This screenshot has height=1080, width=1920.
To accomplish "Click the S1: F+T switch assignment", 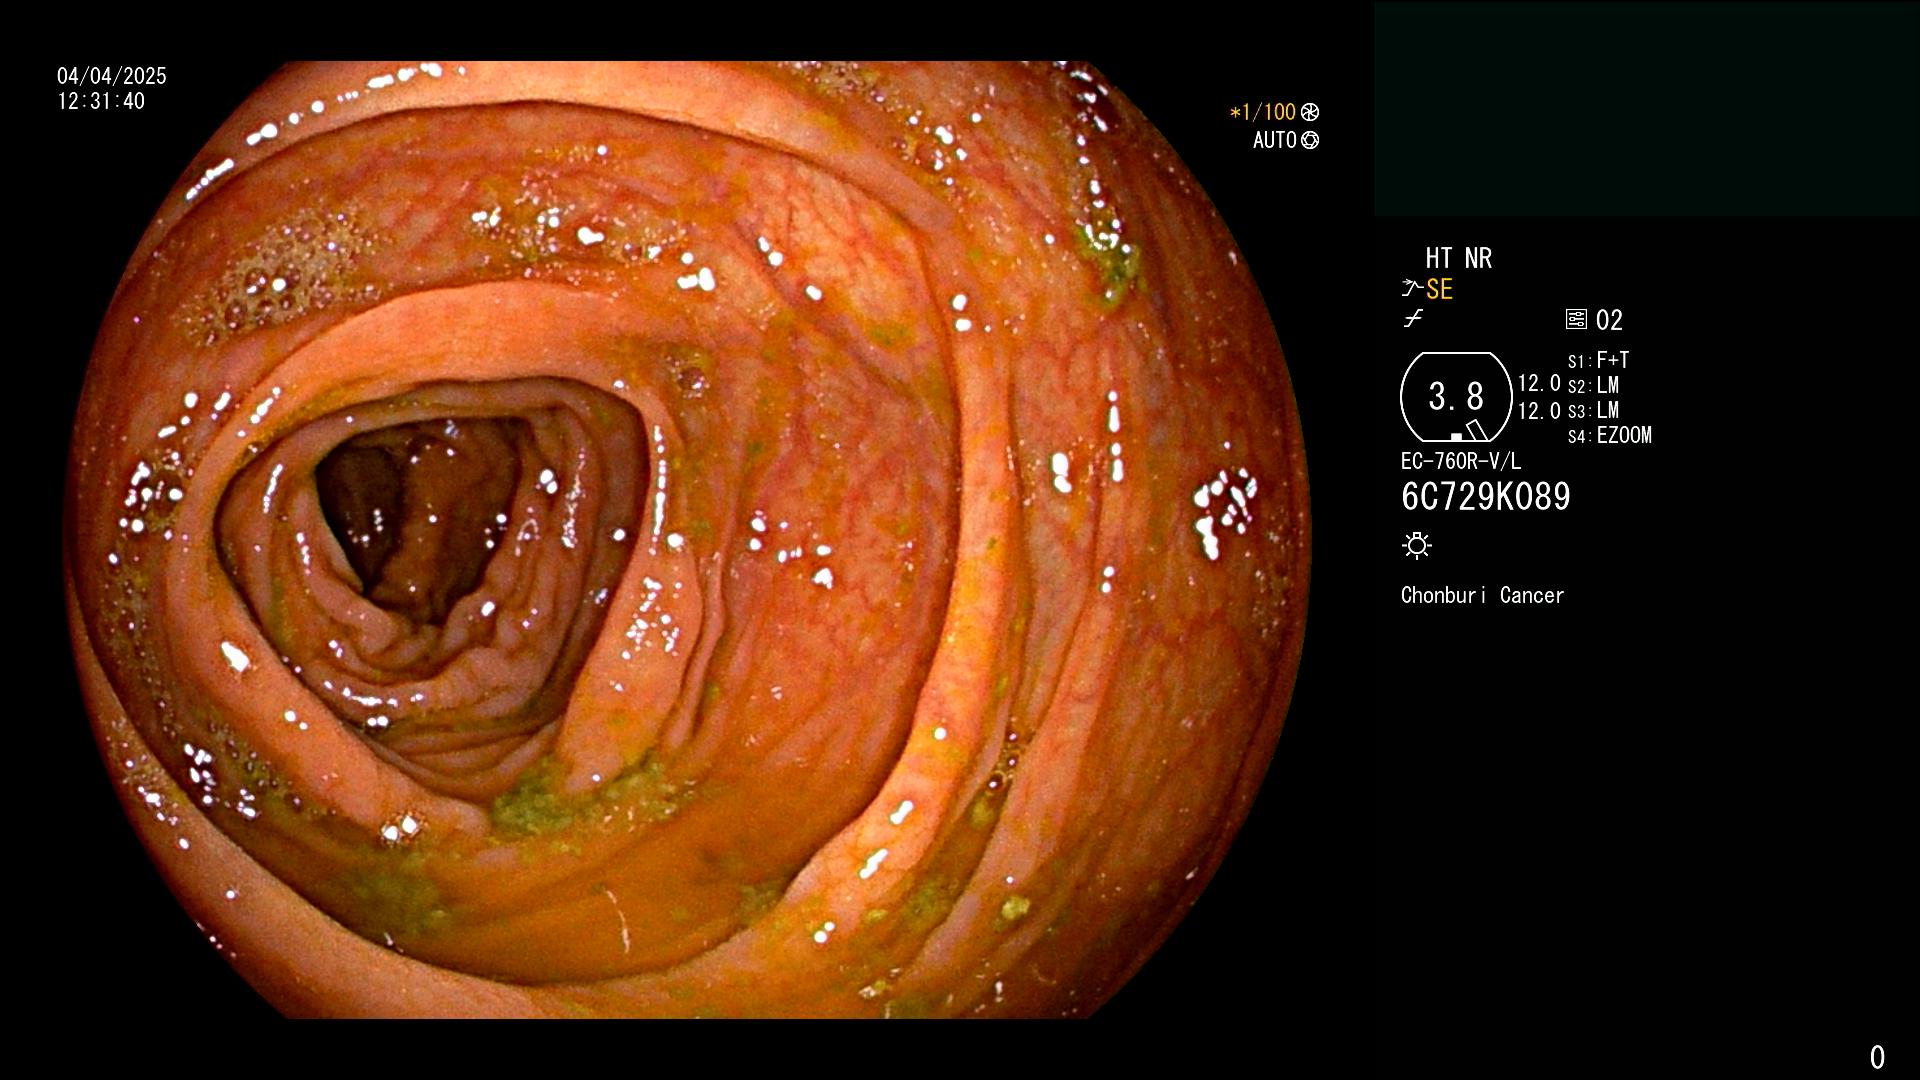I will pos(1598,360).
